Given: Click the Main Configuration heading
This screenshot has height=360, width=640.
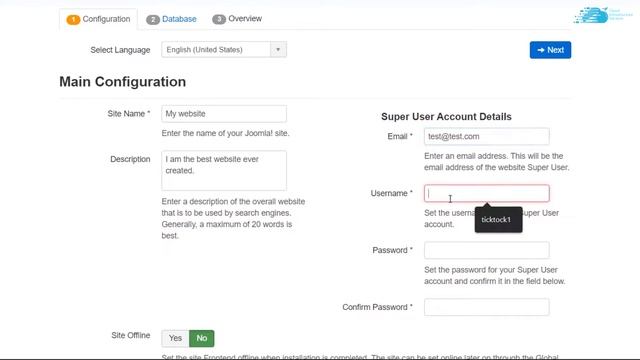Looking at the screenshot, I should 122,82.
